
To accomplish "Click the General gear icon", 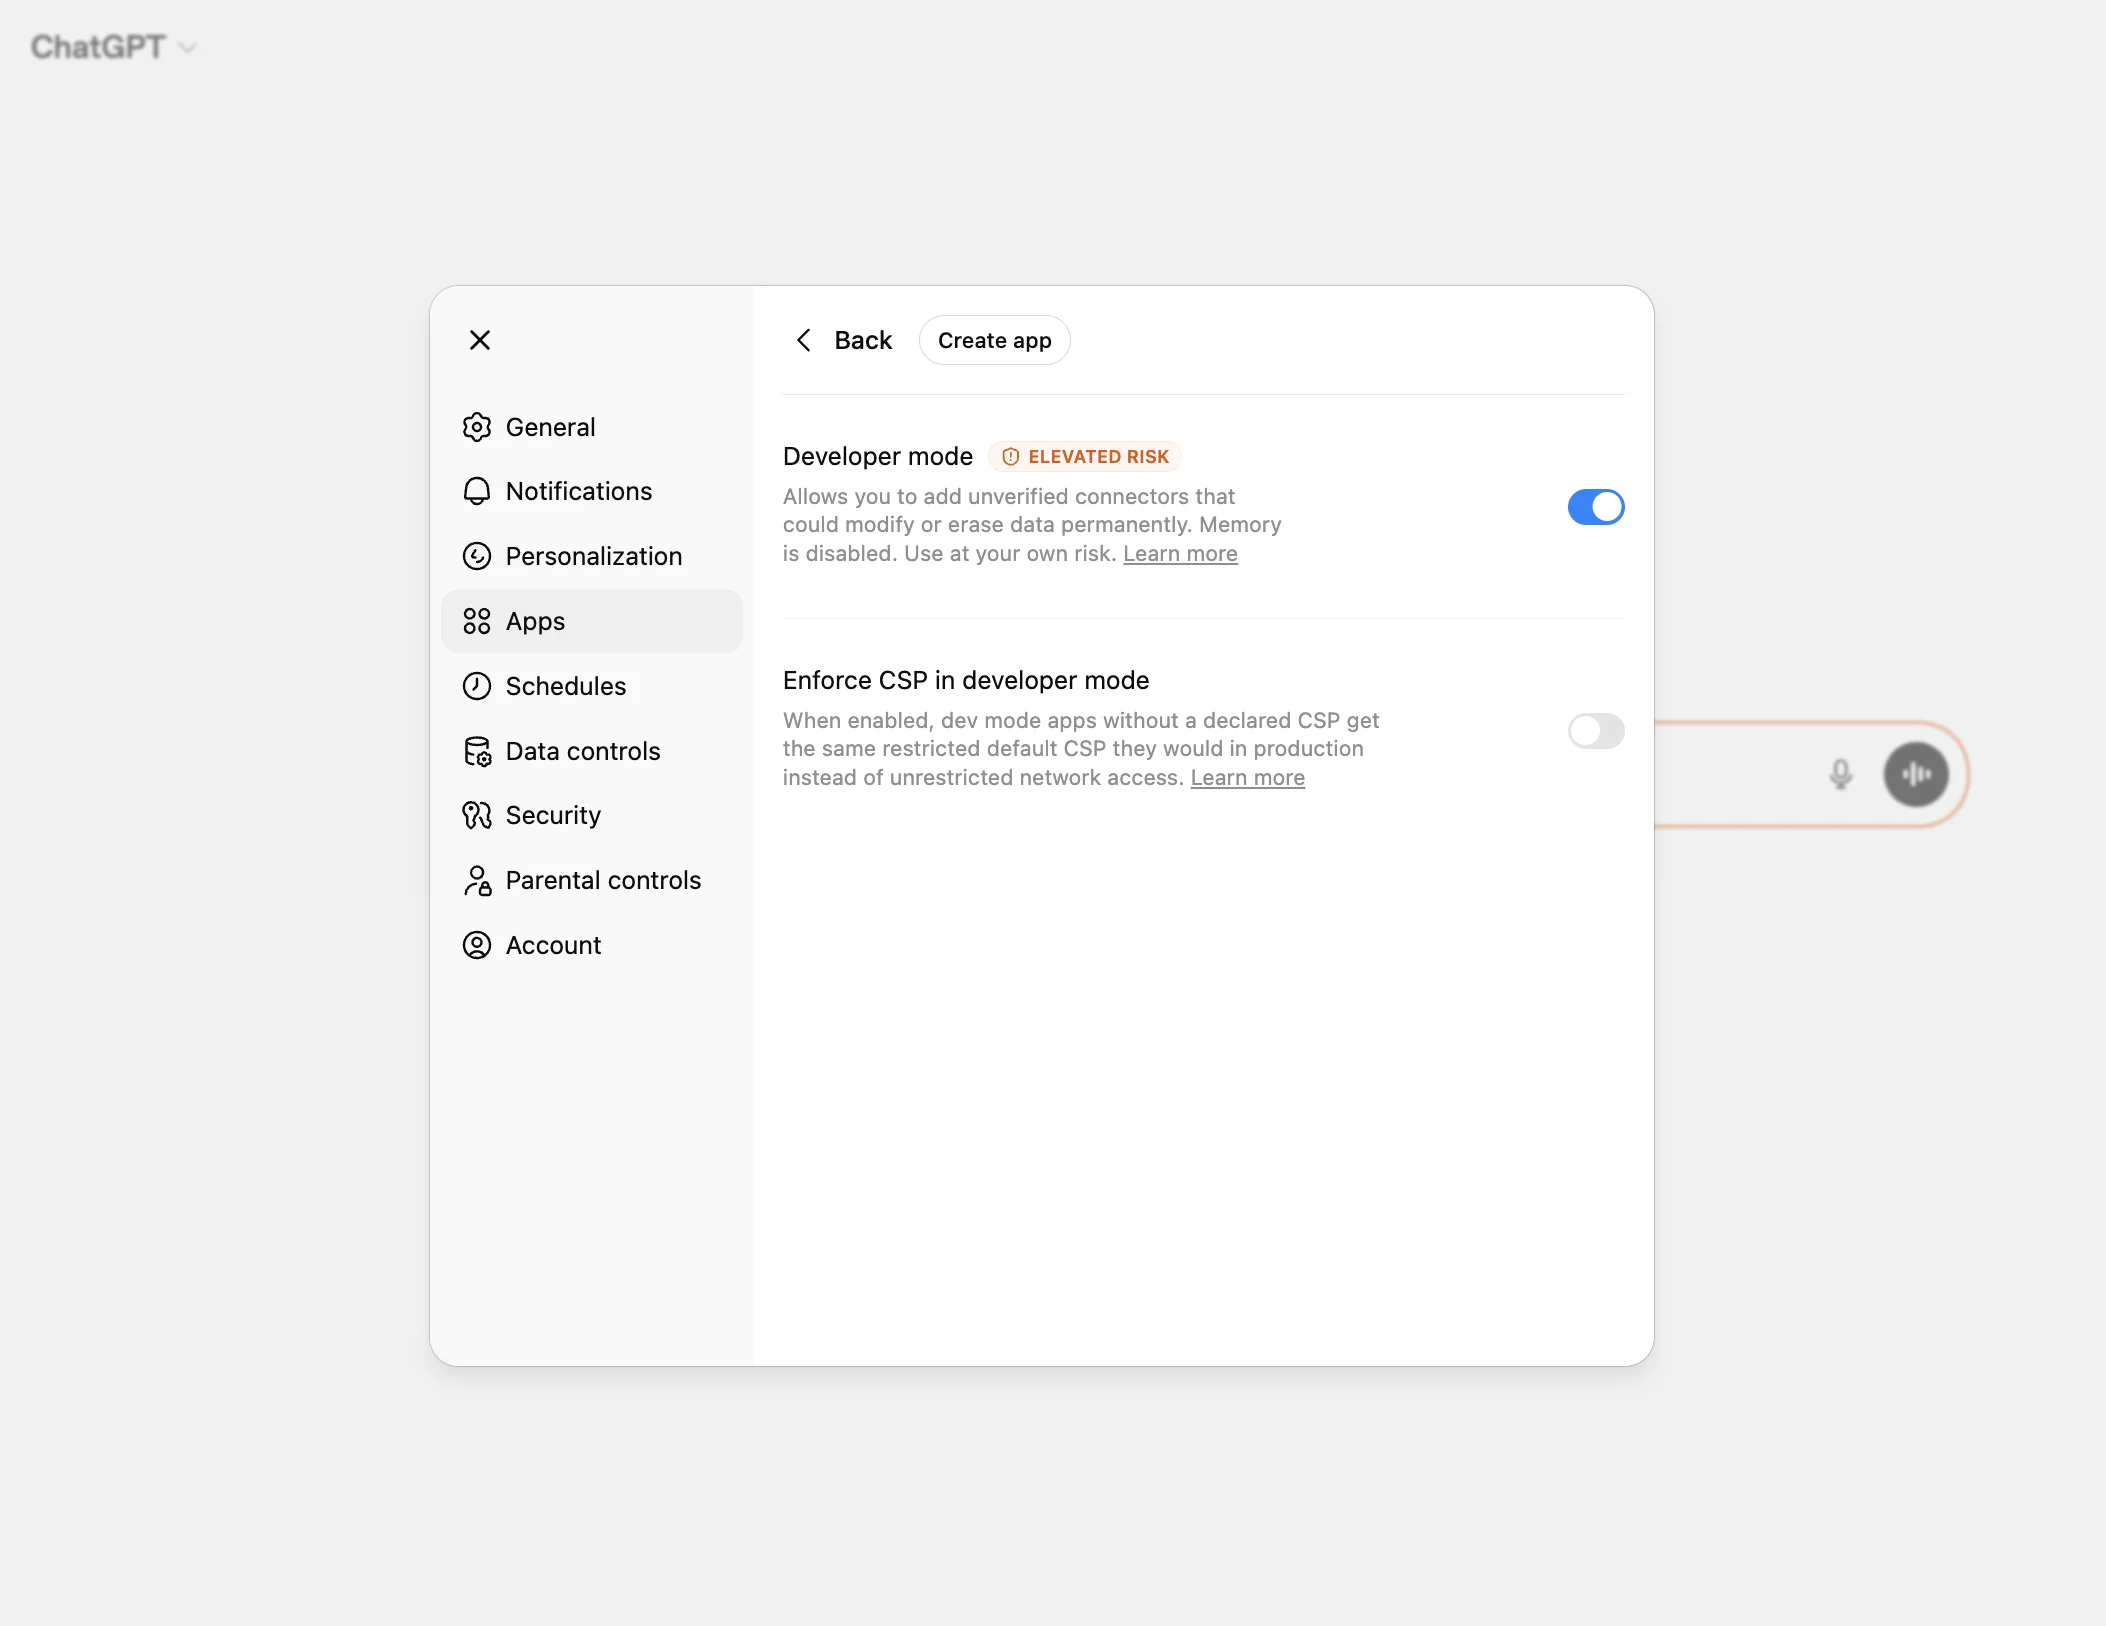I will 477,427.
